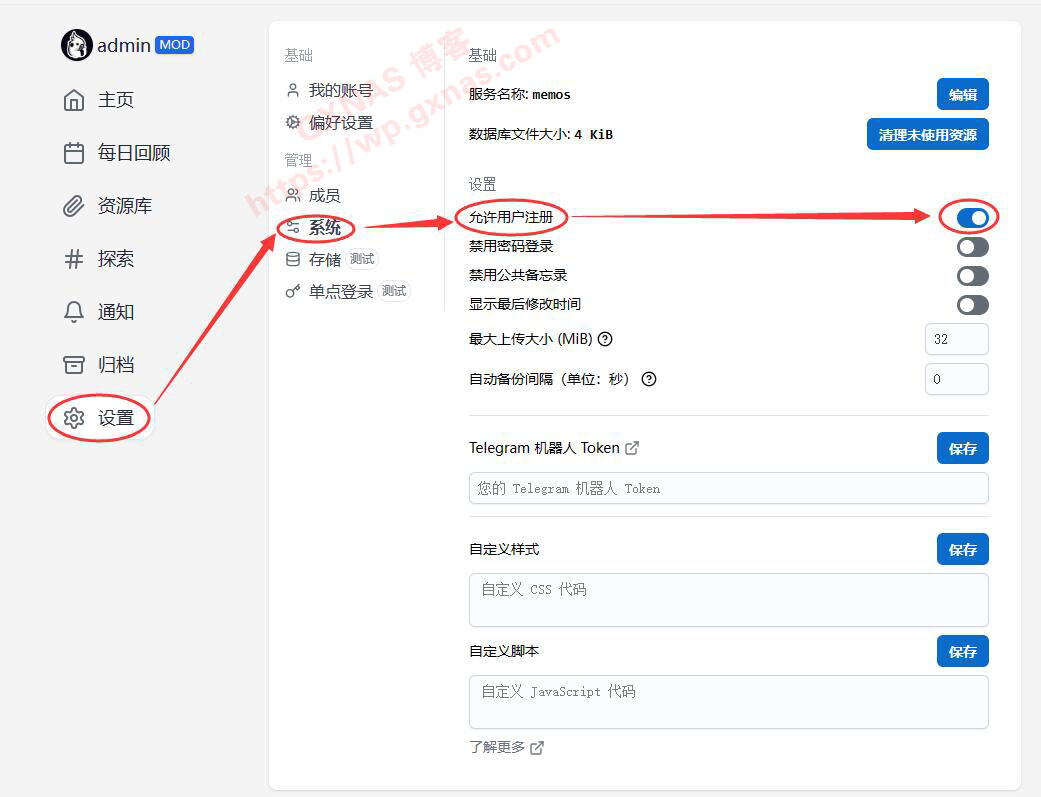Open 通知 bell icon
1041x797 pixels.
point(74,312)
